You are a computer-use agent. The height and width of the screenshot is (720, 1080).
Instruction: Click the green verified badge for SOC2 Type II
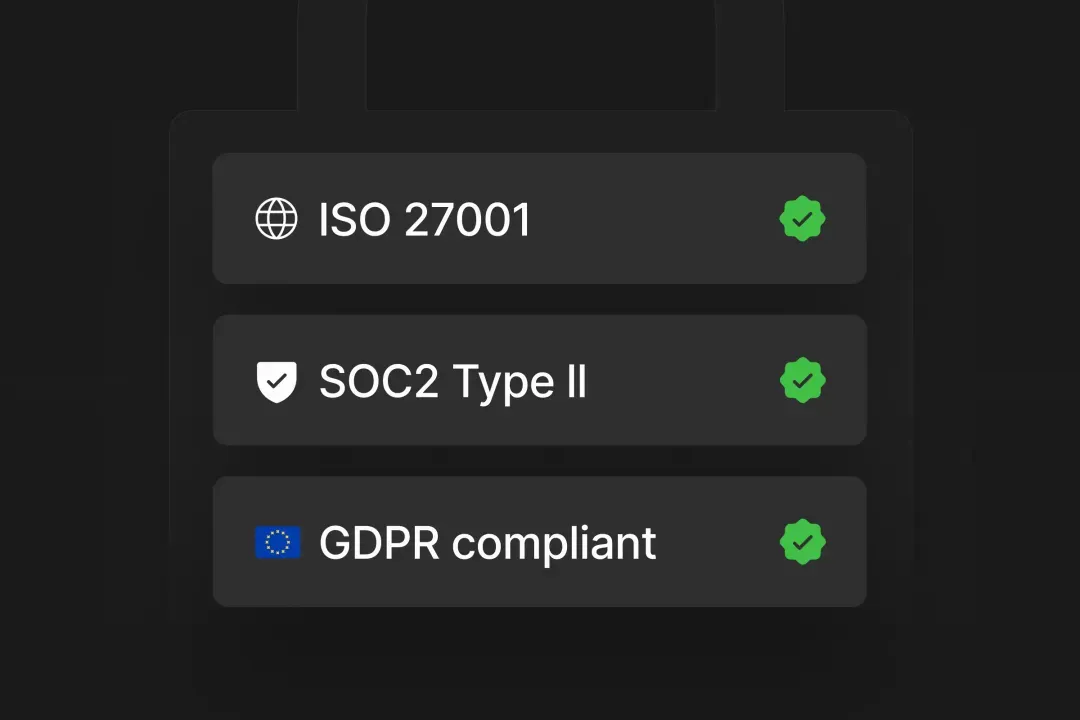[802, 381]
